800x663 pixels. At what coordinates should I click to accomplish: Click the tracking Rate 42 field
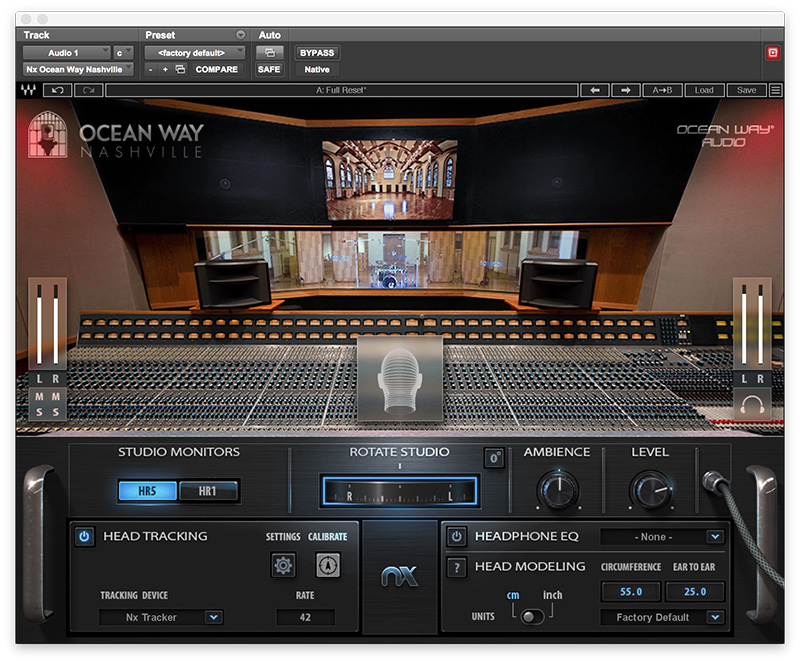coord(305,617)
